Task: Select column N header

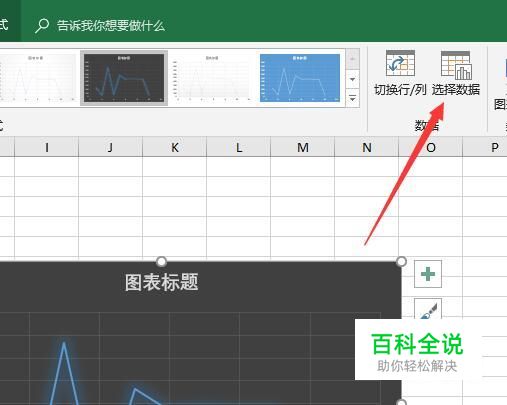Action: tap(366, 147)
